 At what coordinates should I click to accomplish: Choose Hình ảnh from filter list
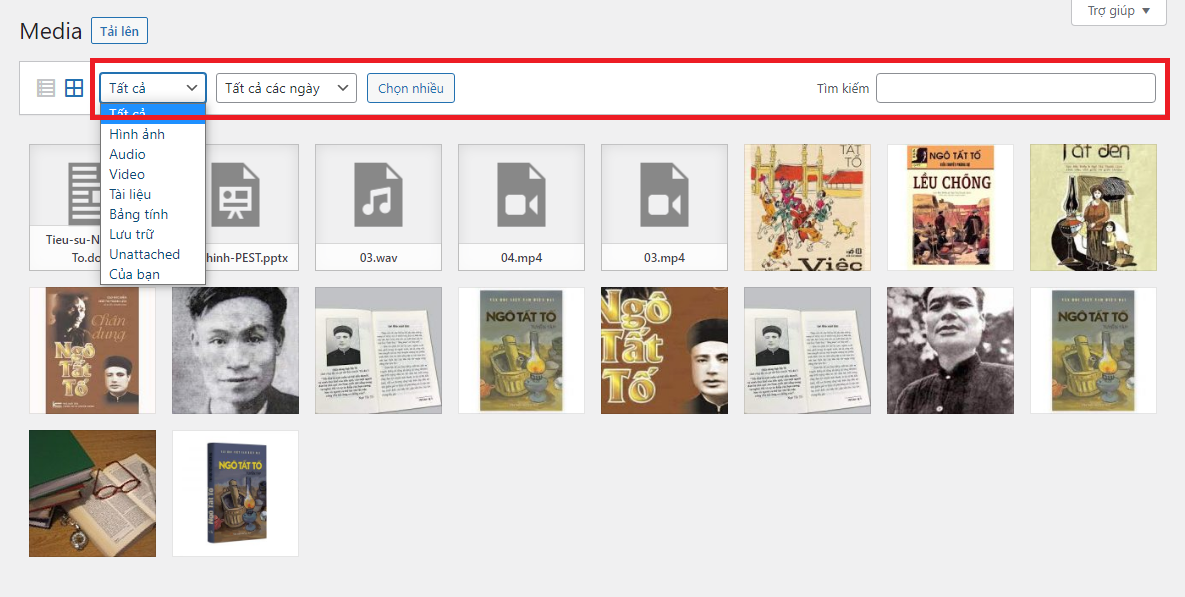137,134
